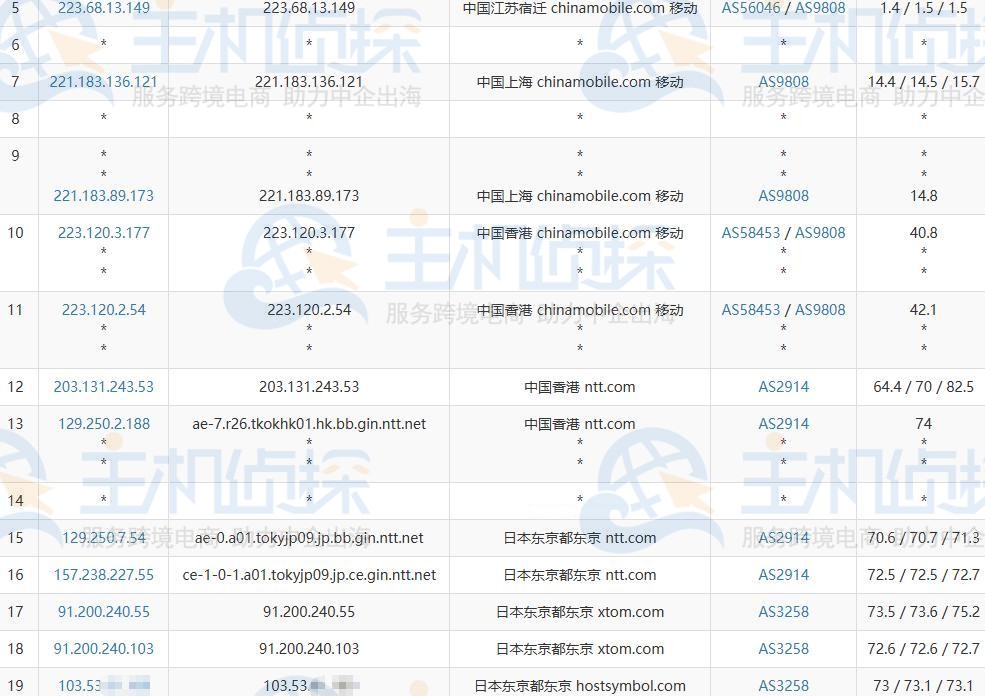Screen dimensions: 985x696
Task: Select the hop 14 row in the table
Action: [x=490, y=501]
